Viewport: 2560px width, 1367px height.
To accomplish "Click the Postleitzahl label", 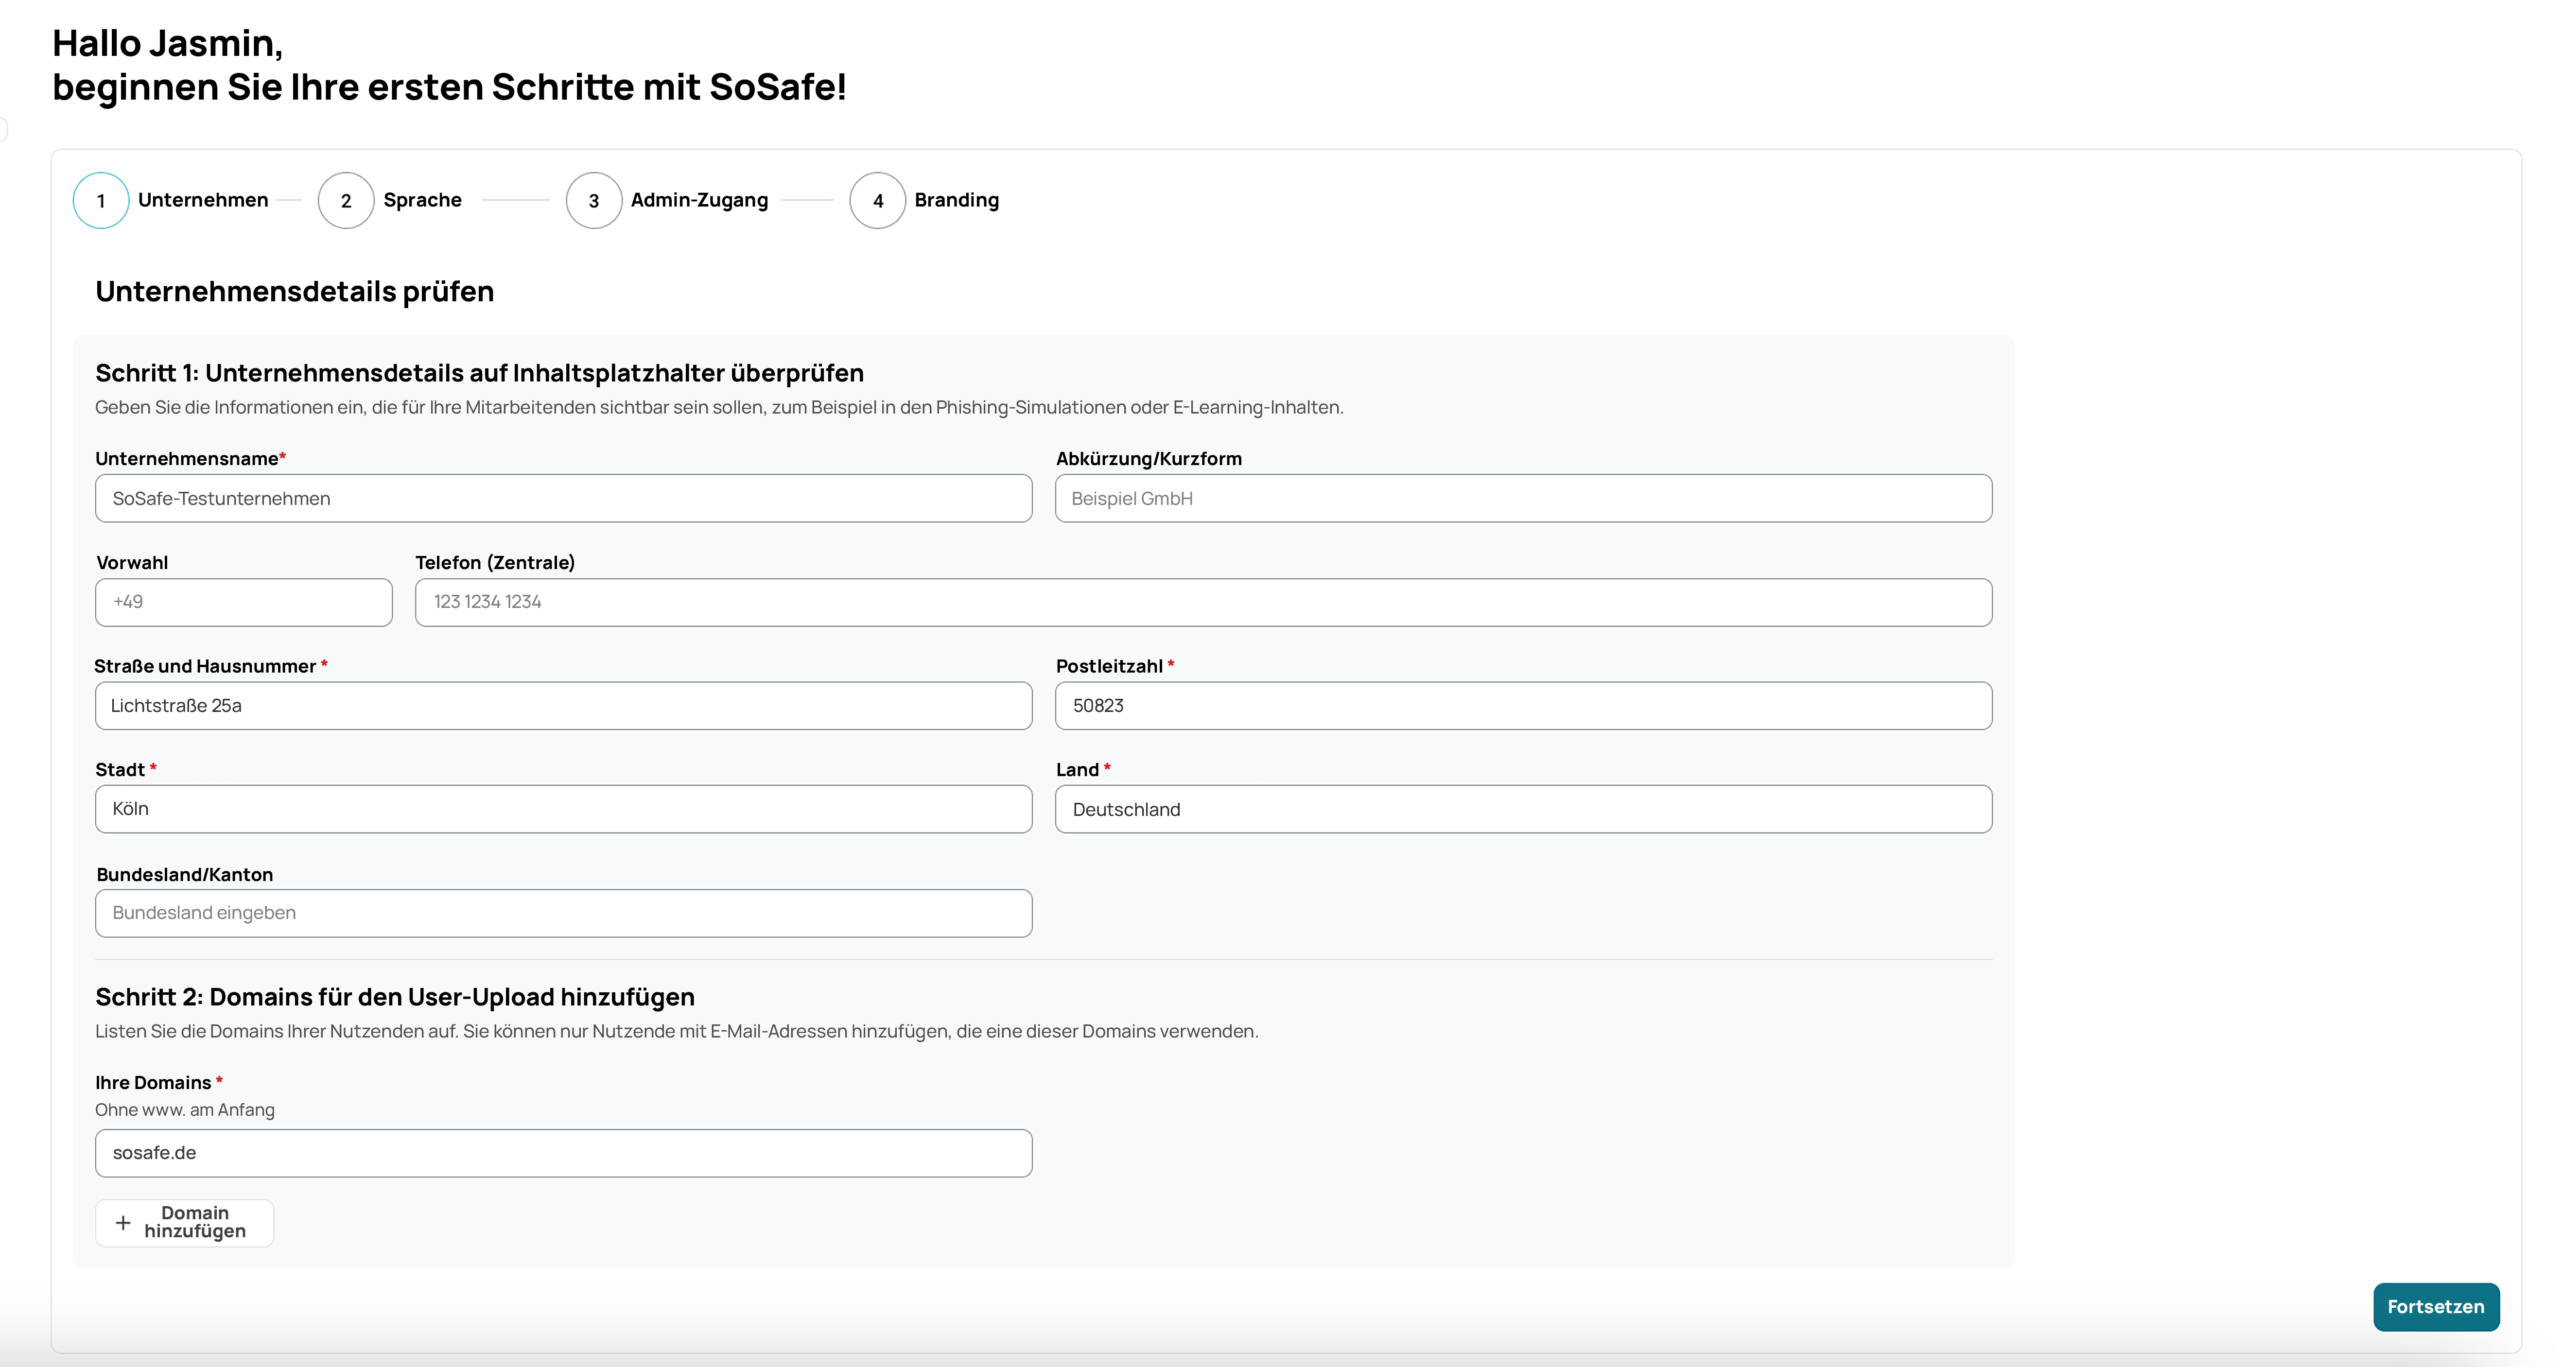I will (1115, 666).
